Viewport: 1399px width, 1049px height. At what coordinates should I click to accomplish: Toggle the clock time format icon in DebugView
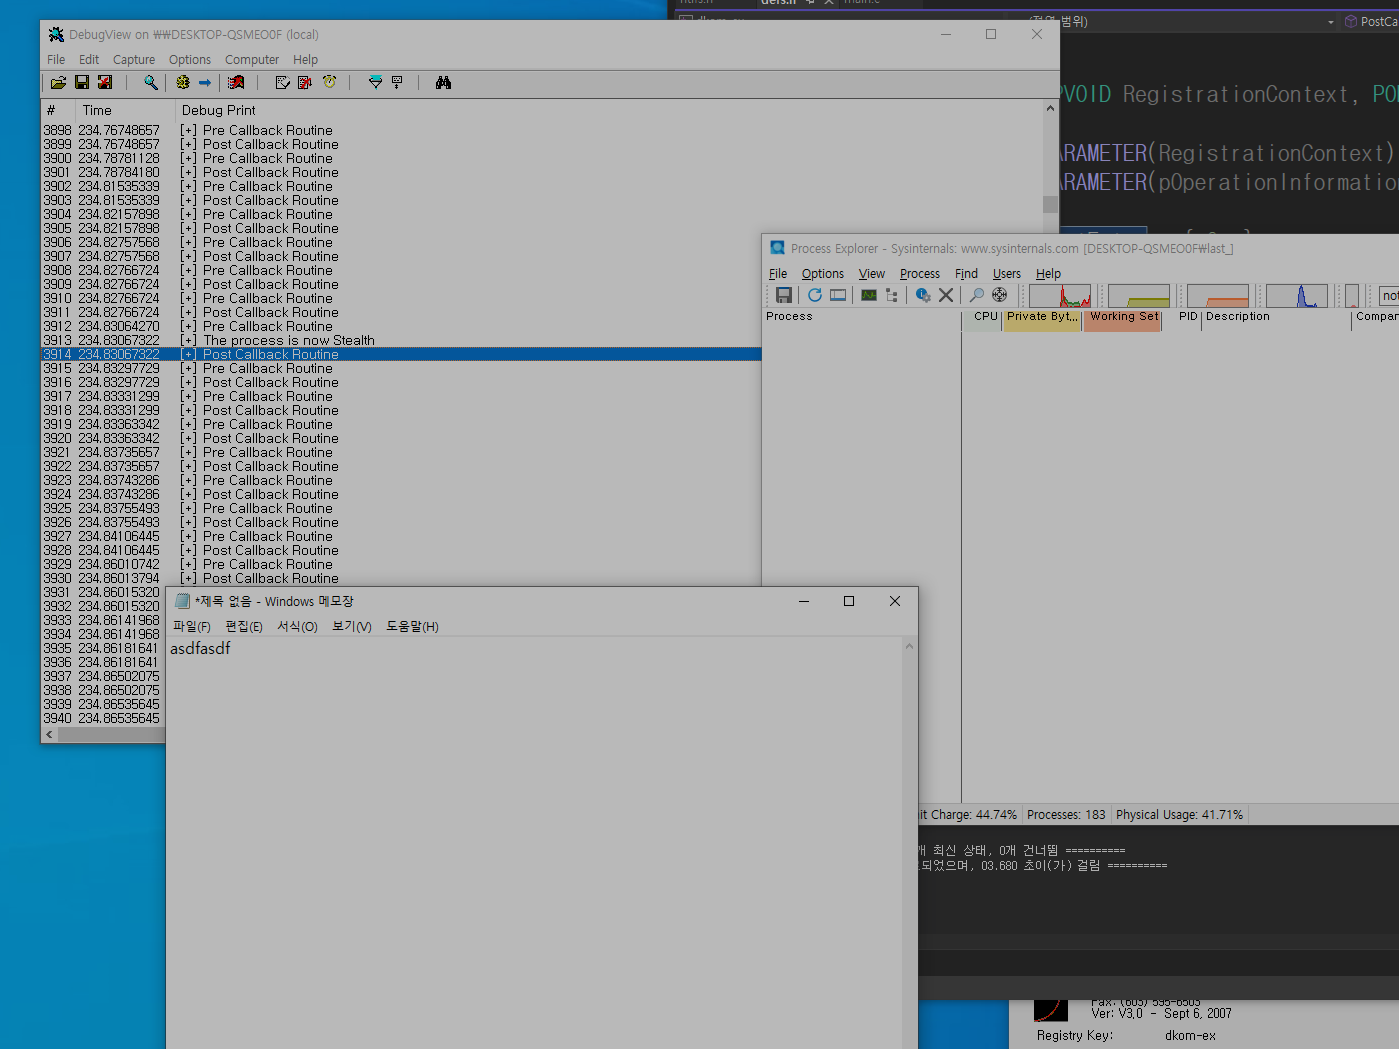(x=329, y=83)
